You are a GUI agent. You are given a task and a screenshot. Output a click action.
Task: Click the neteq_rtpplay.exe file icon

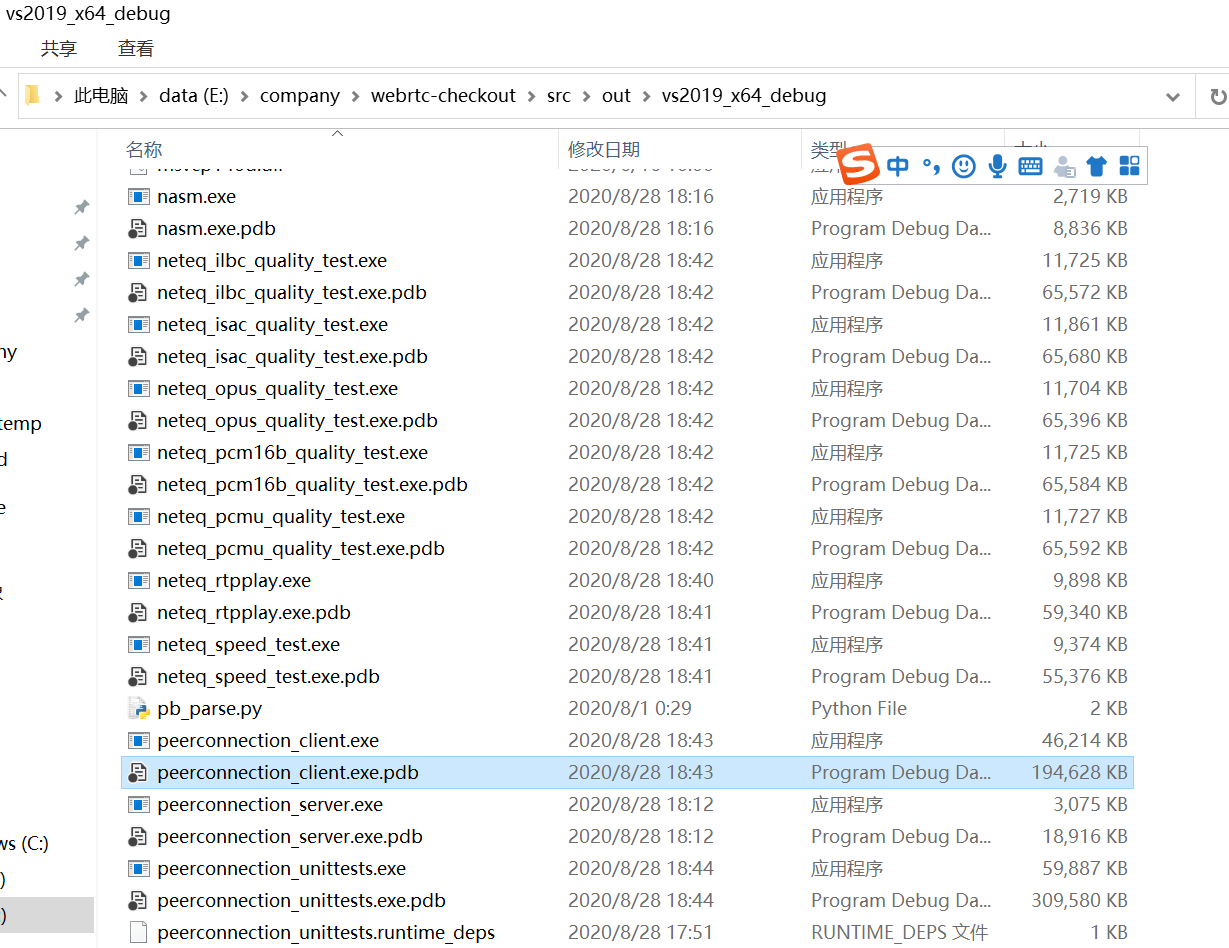(138, 581)
